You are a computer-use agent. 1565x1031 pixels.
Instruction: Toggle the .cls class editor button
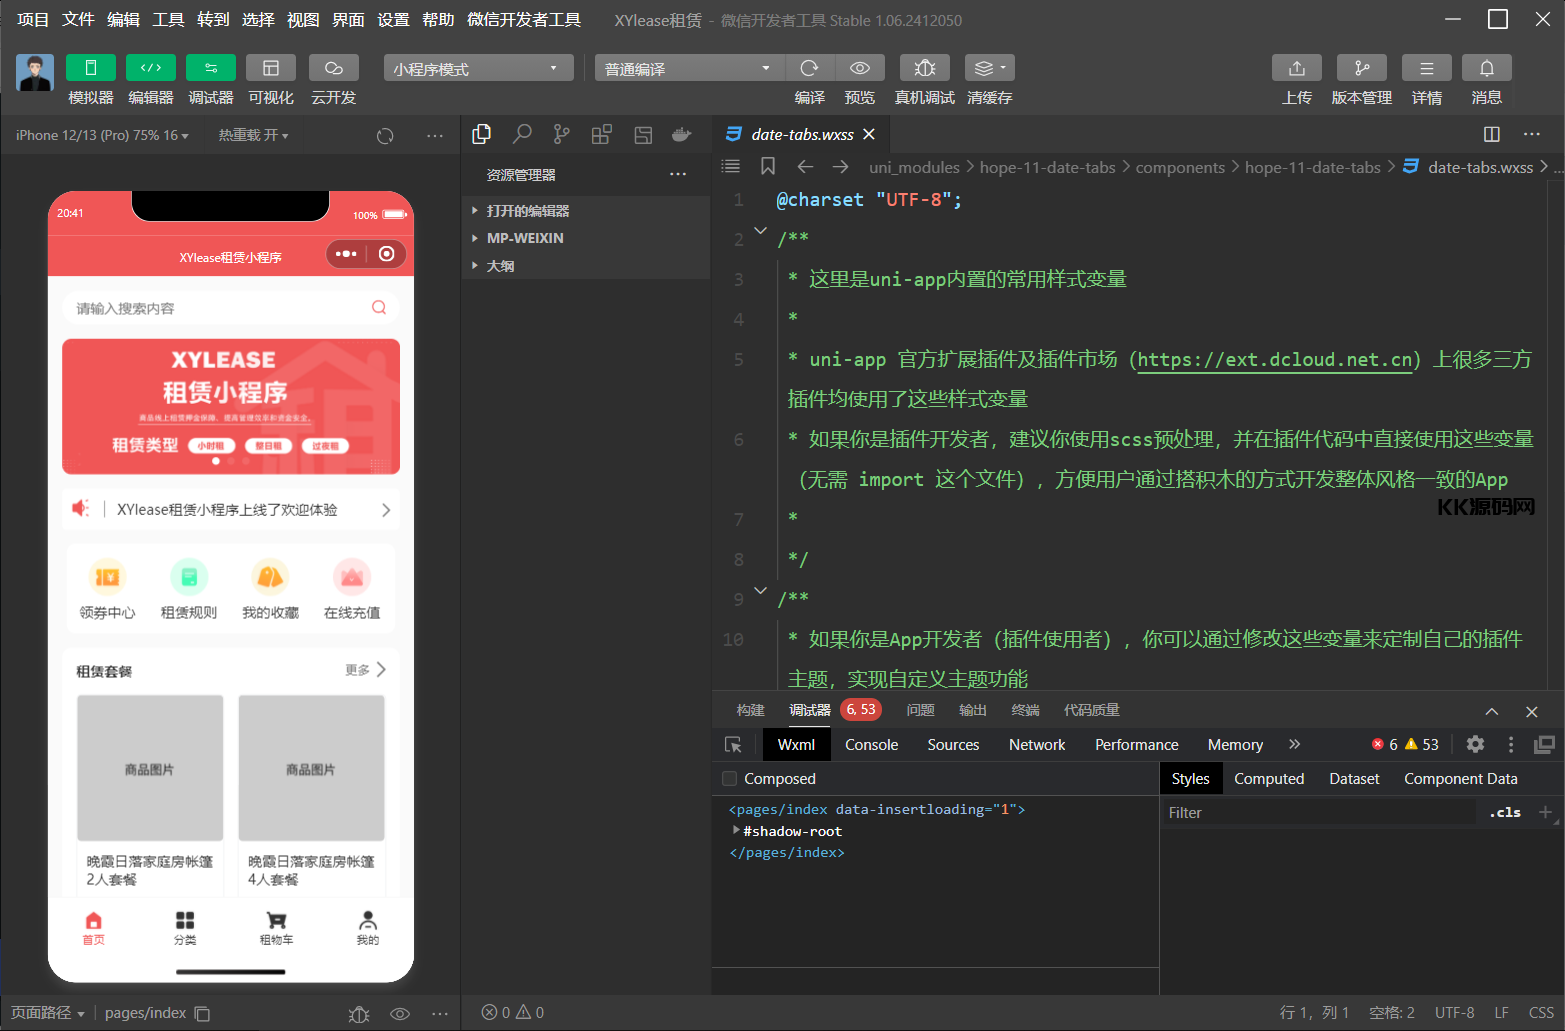pyautogui.click(x=1505, y=813)
